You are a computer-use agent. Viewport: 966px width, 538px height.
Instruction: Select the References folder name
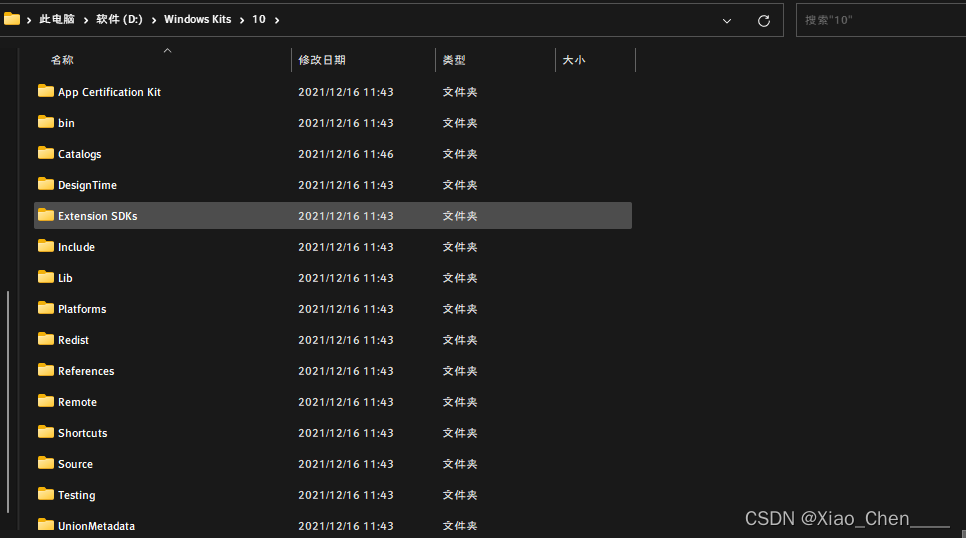point(86,371)
